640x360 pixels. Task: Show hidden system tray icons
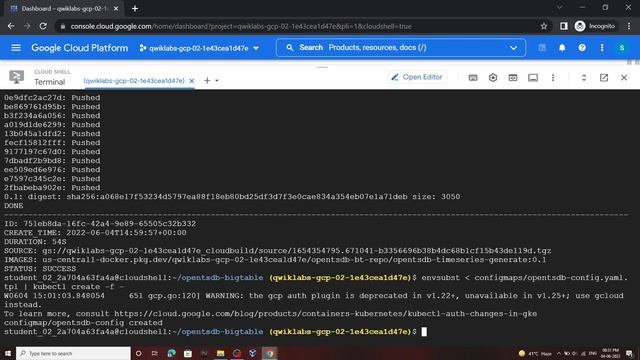pos(559,353)
